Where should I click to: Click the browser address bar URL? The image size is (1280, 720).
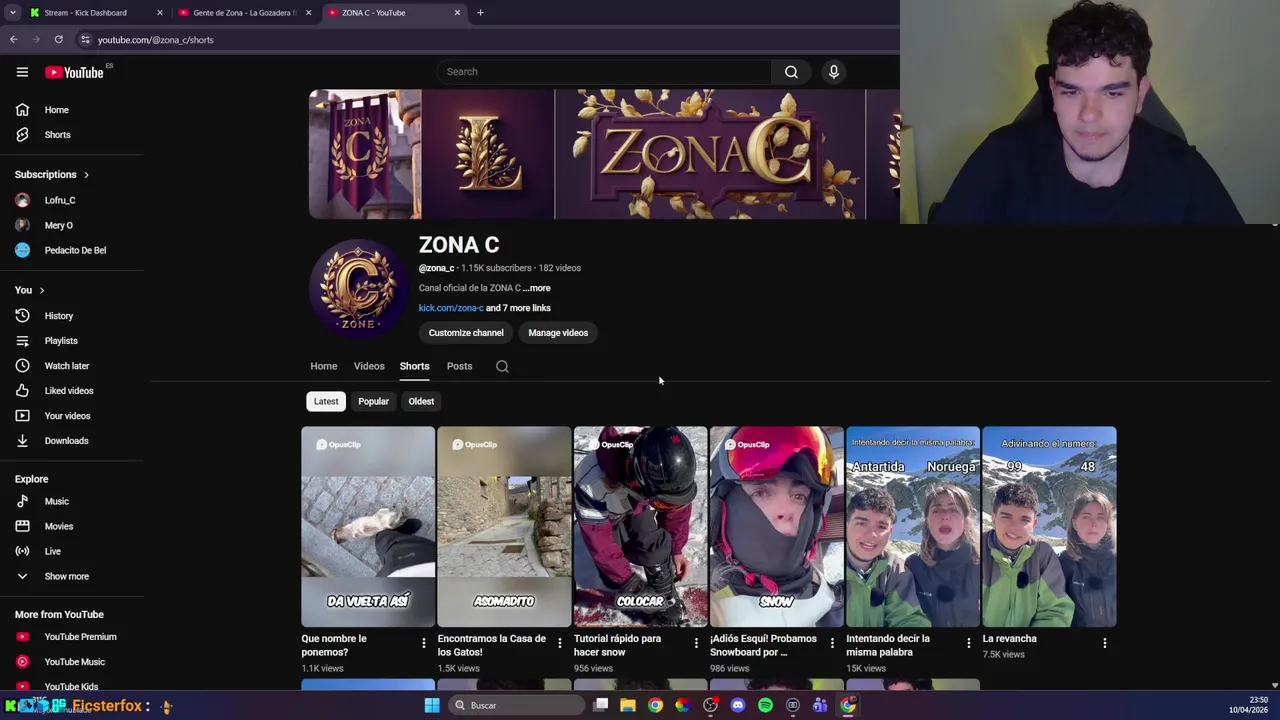tap(155, 40)
